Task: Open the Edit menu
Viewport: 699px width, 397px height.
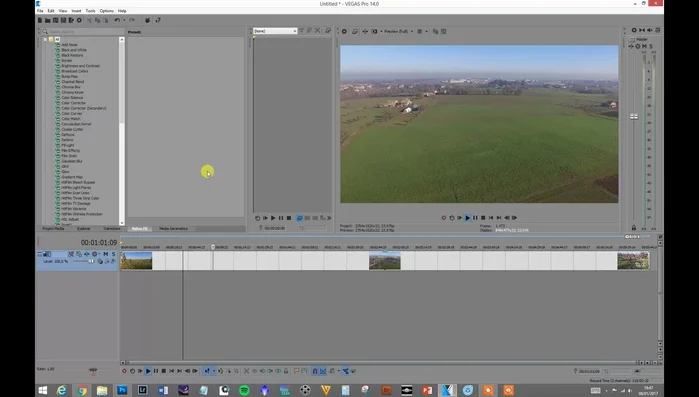Action: (x=51, y=11)
